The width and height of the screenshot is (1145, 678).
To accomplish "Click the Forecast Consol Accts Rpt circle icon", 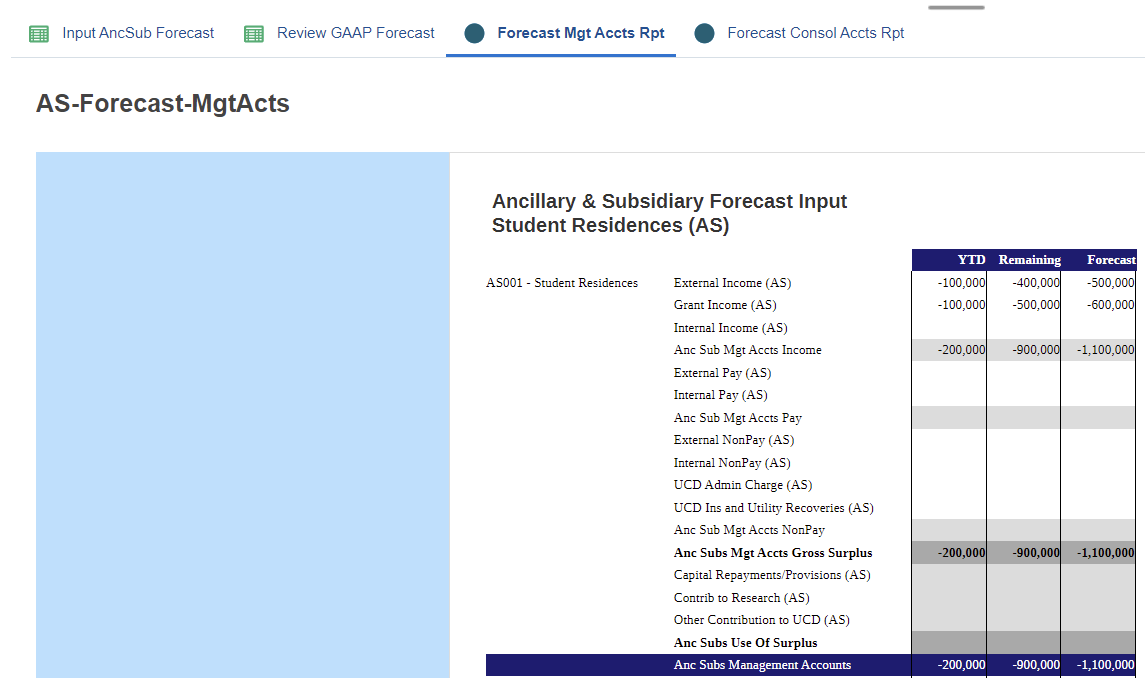I will coord(705,34).
